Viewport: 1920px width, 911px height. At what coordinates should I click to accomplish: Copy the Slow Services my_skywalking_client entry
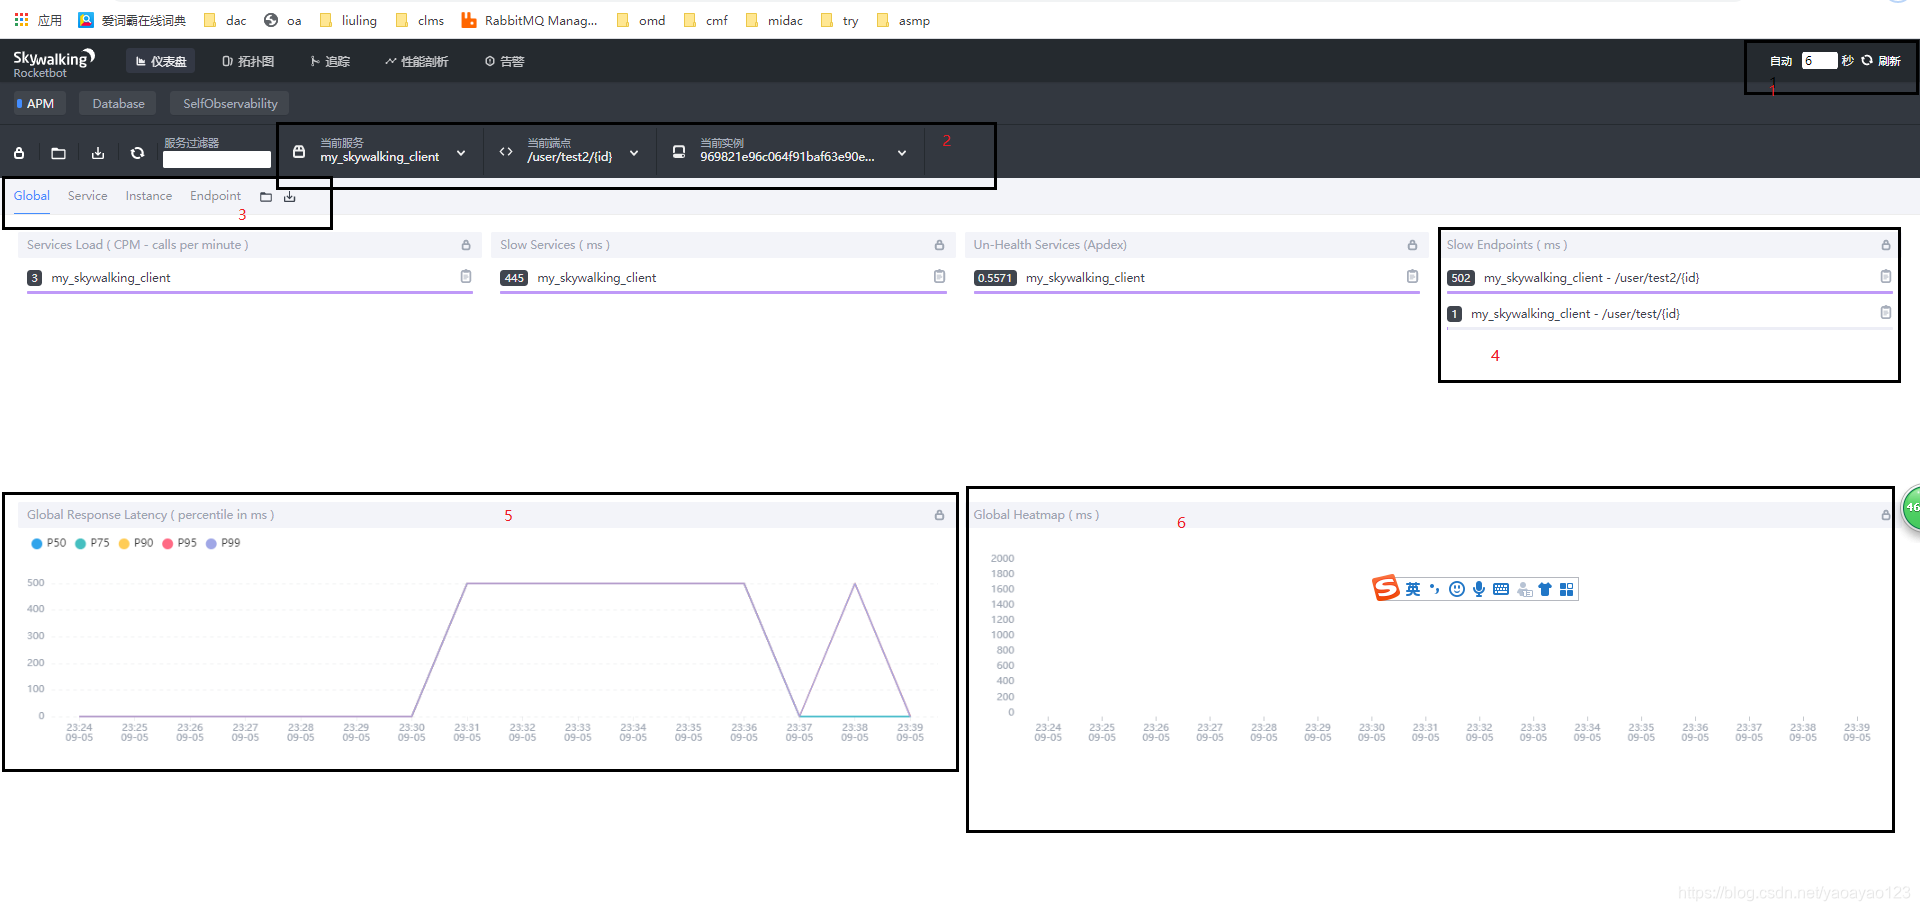[x=939, y=276]
